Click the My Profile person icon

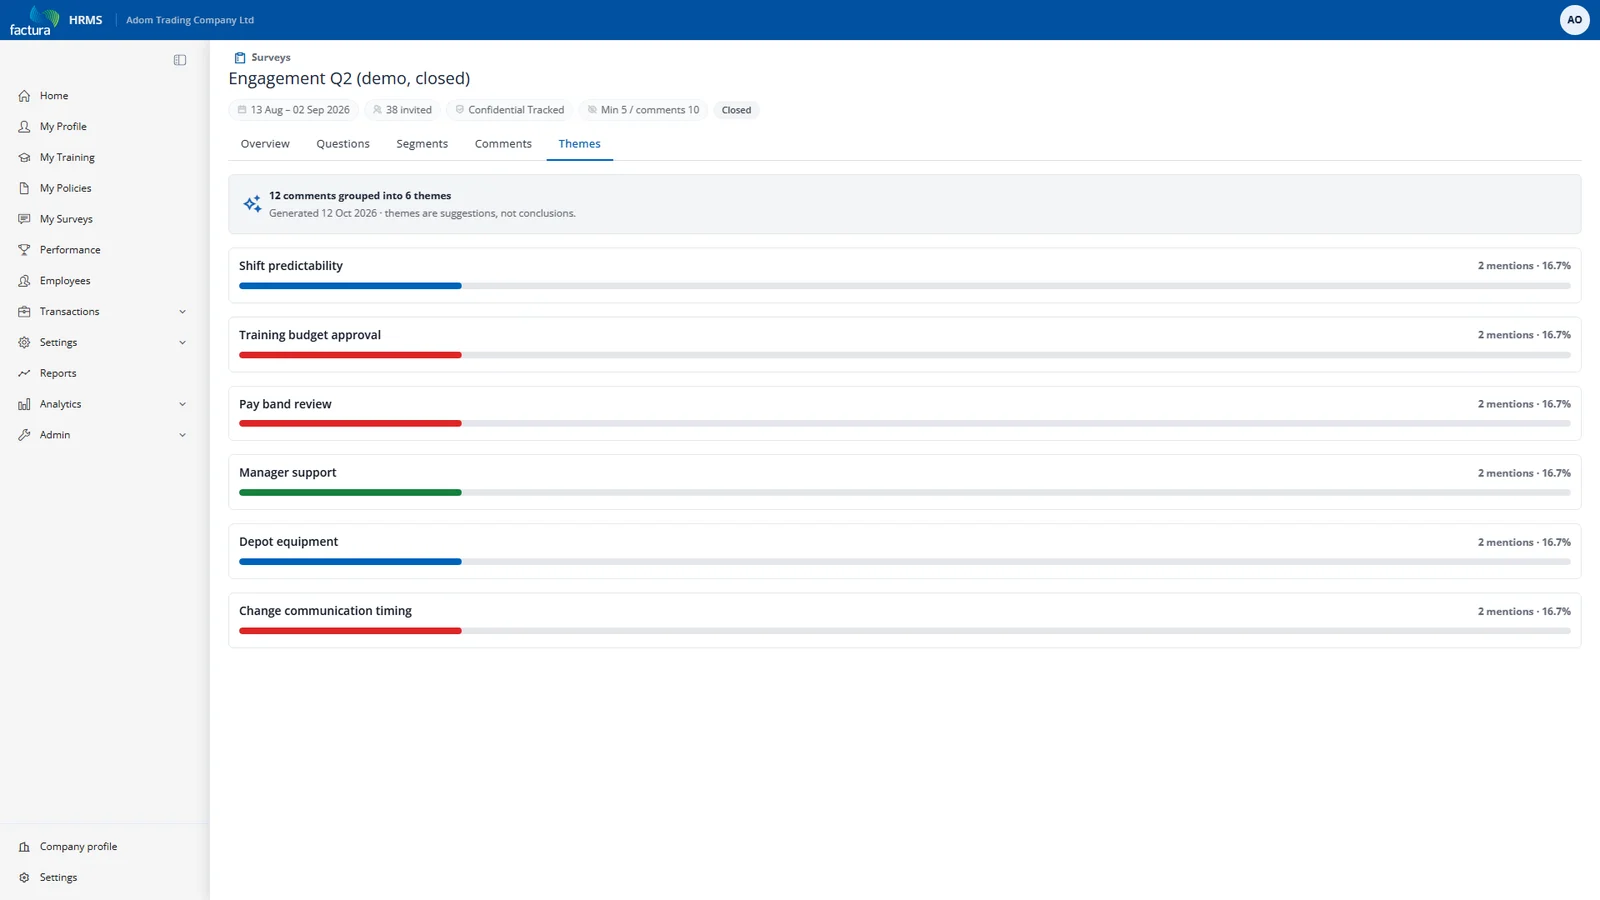[24, 127]
